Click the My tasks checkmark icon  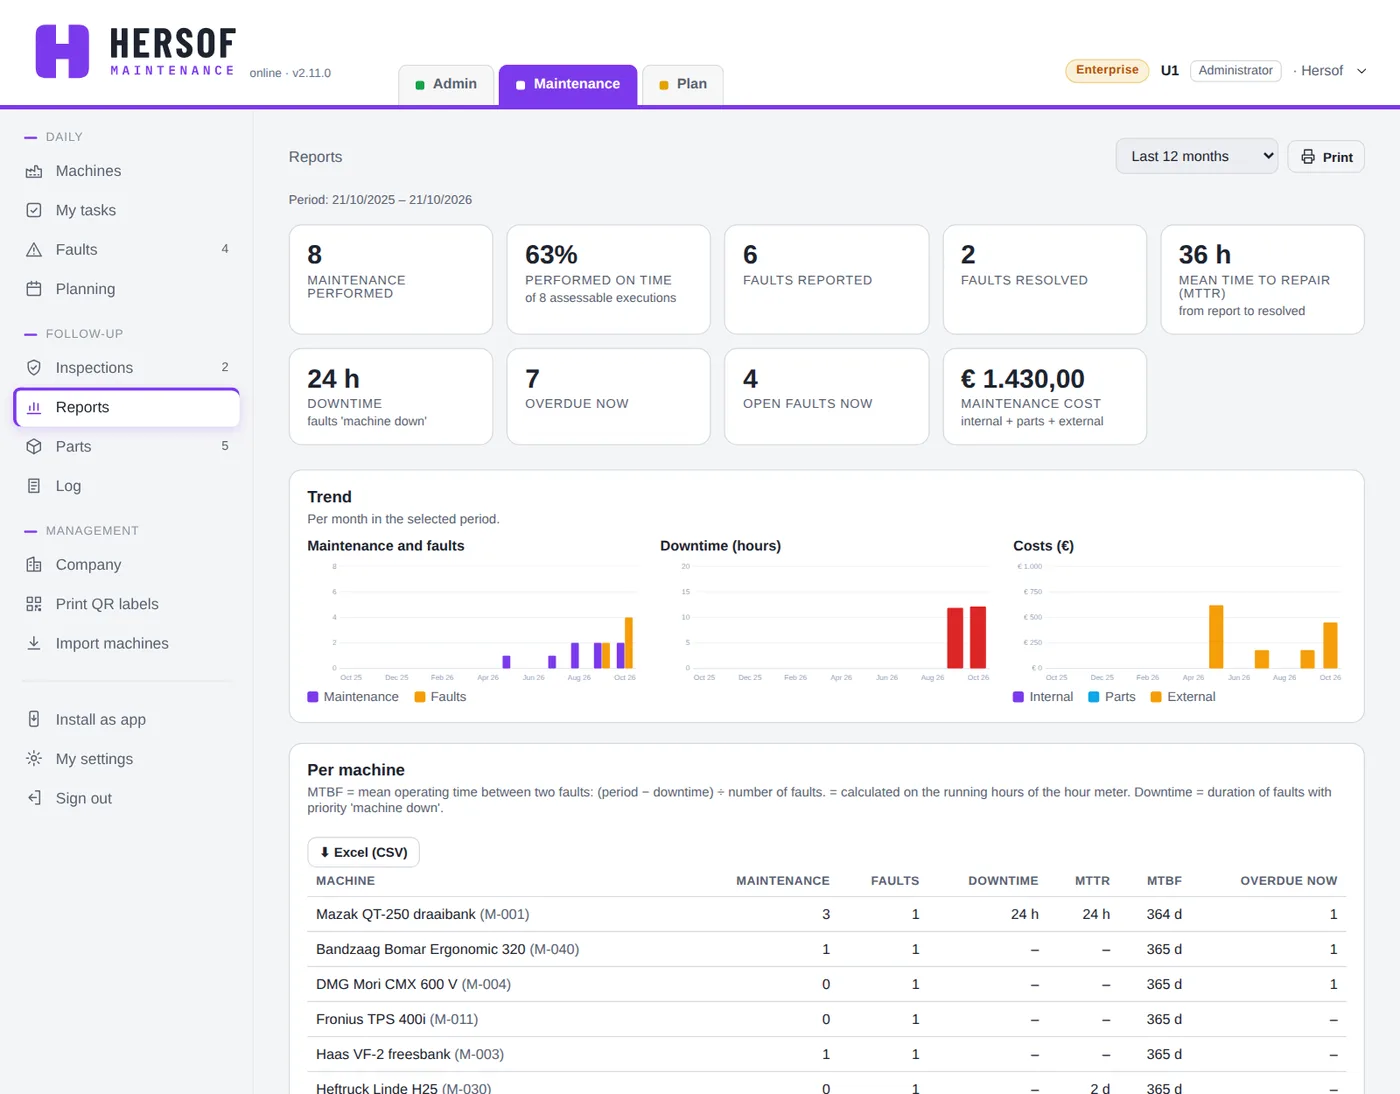click(x=34, y=210)
